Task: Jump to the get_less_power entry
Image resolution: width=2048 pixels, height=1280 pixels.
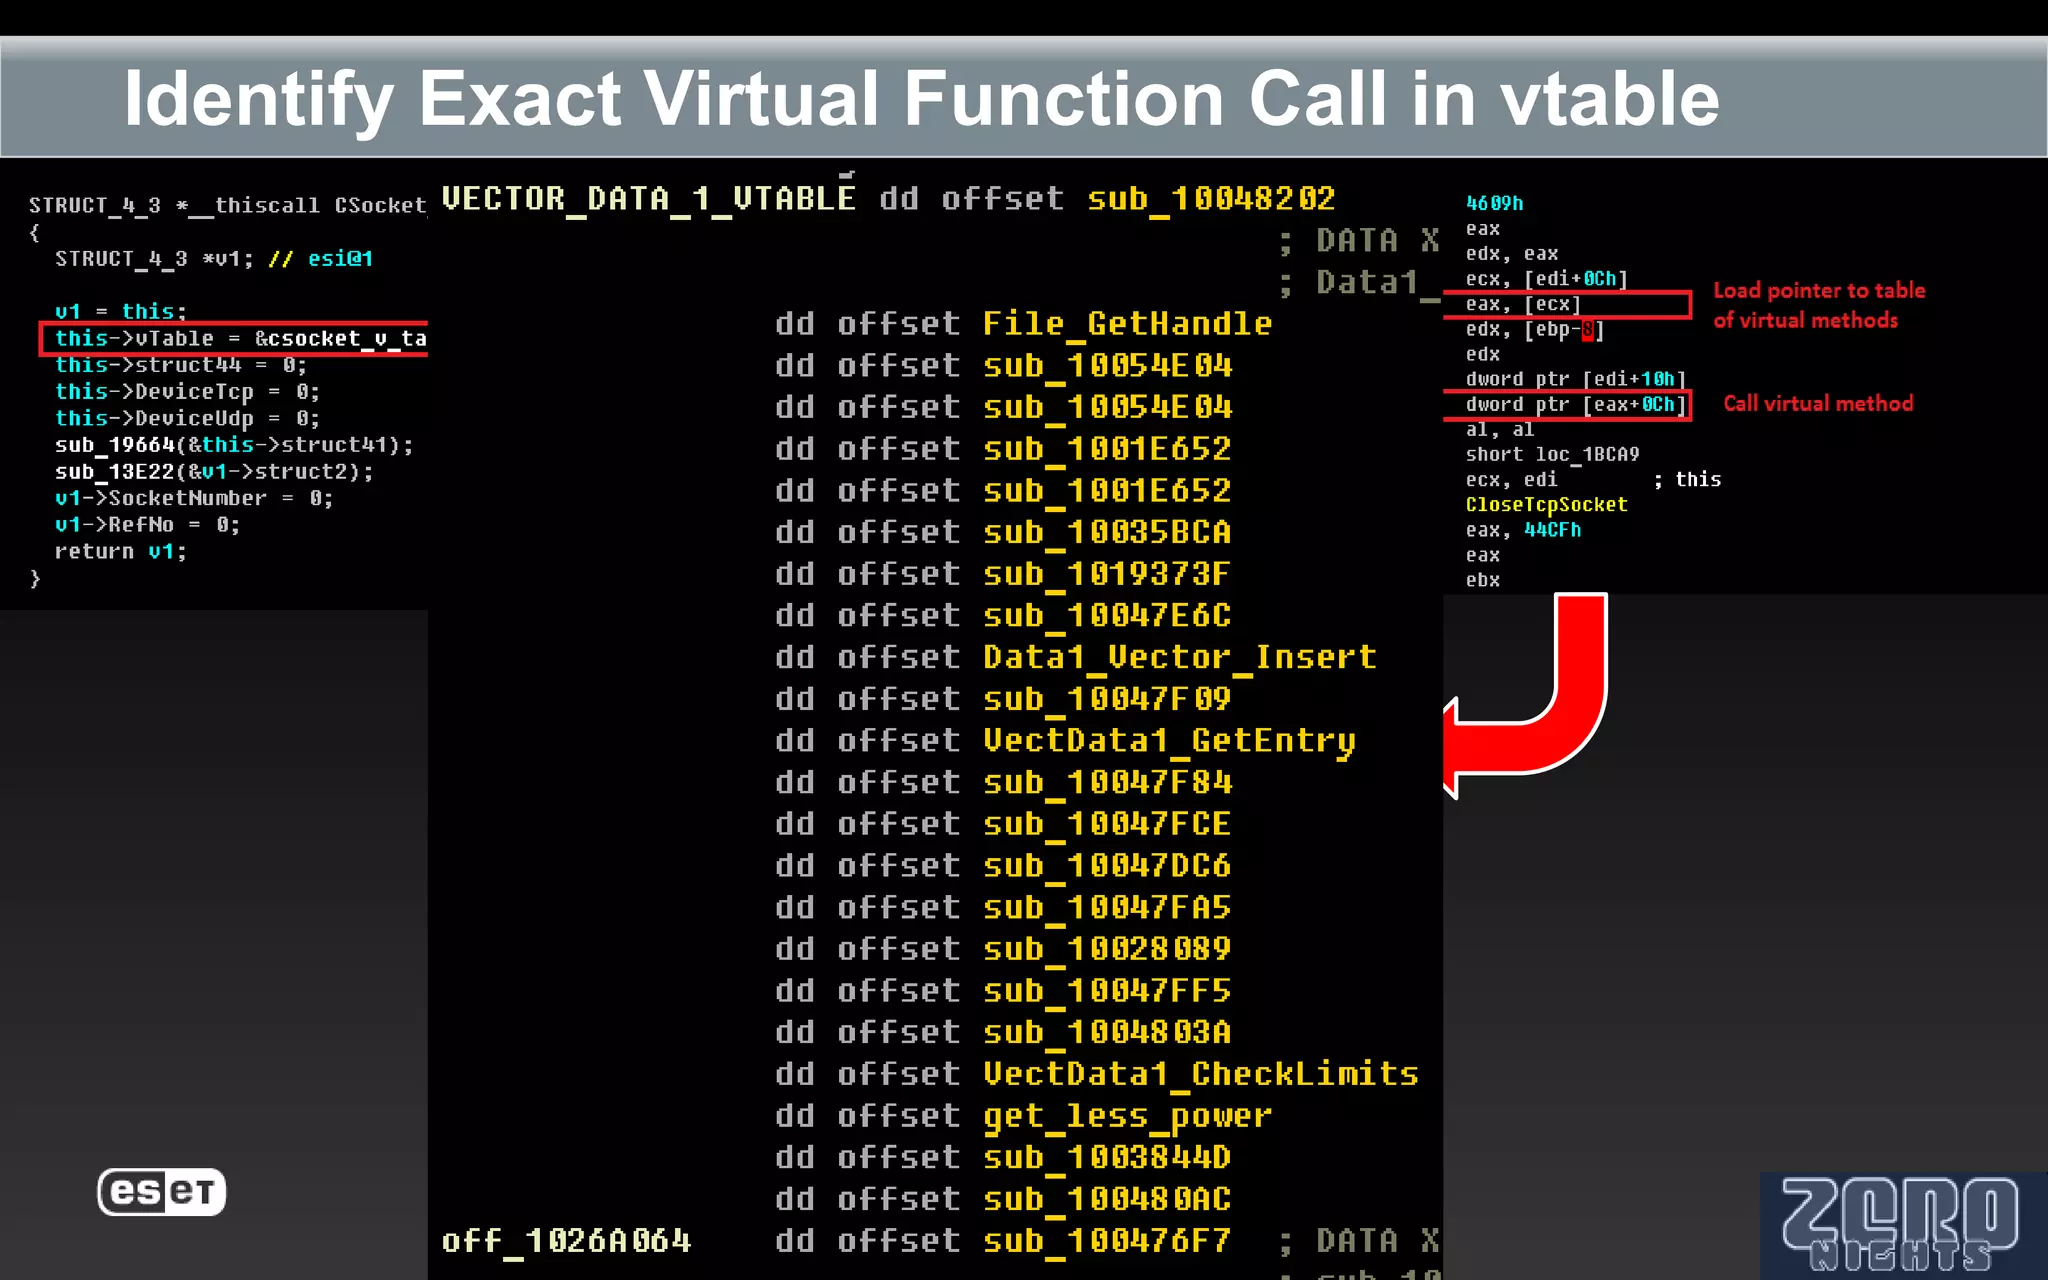Action: click(1127, 1116)
